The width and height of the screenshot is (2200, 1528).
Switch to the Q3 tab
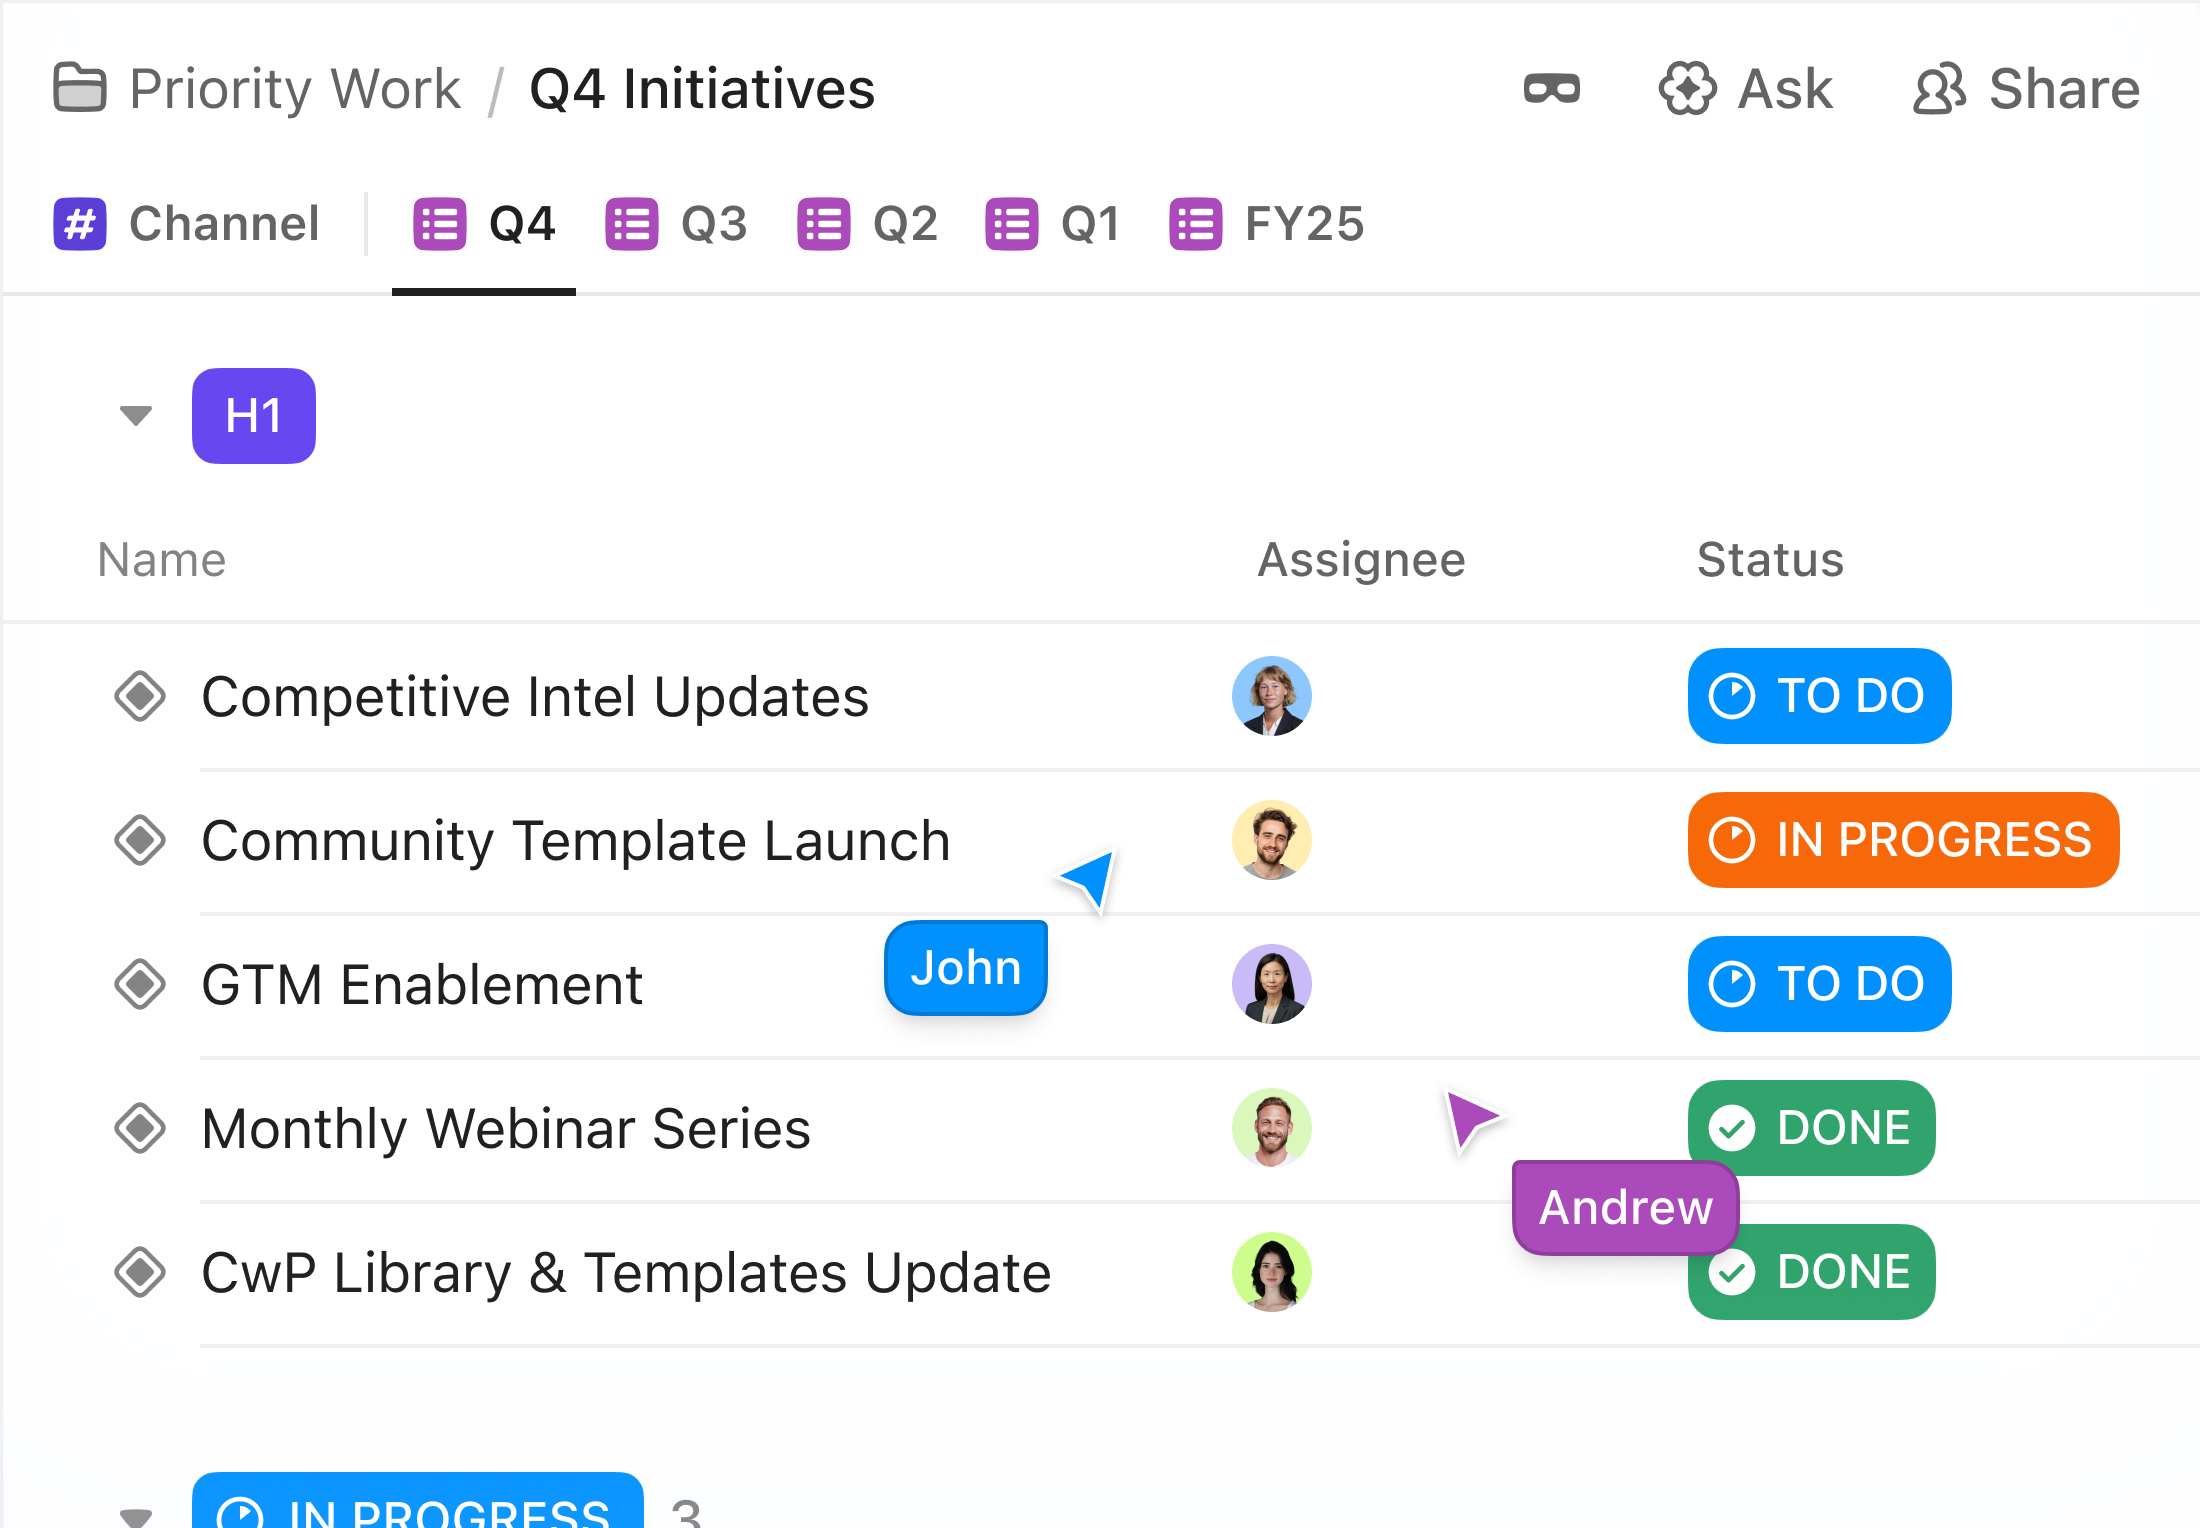[x=712, y=223]
